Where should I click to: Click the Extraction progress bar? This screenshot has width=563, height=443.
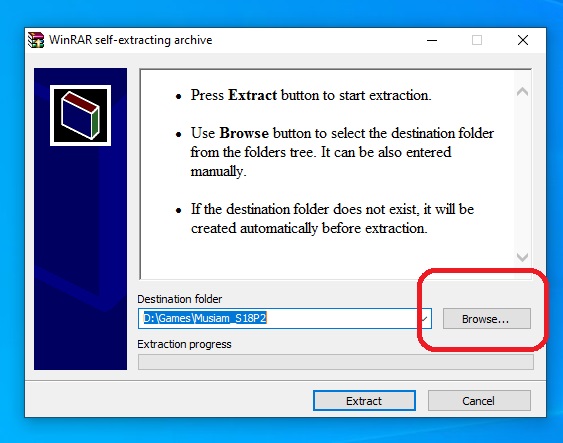click(336, 362)
